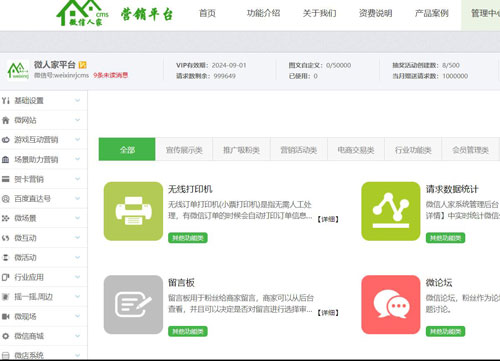Click the icon beside 摇一摇周边

pos(6,297)
